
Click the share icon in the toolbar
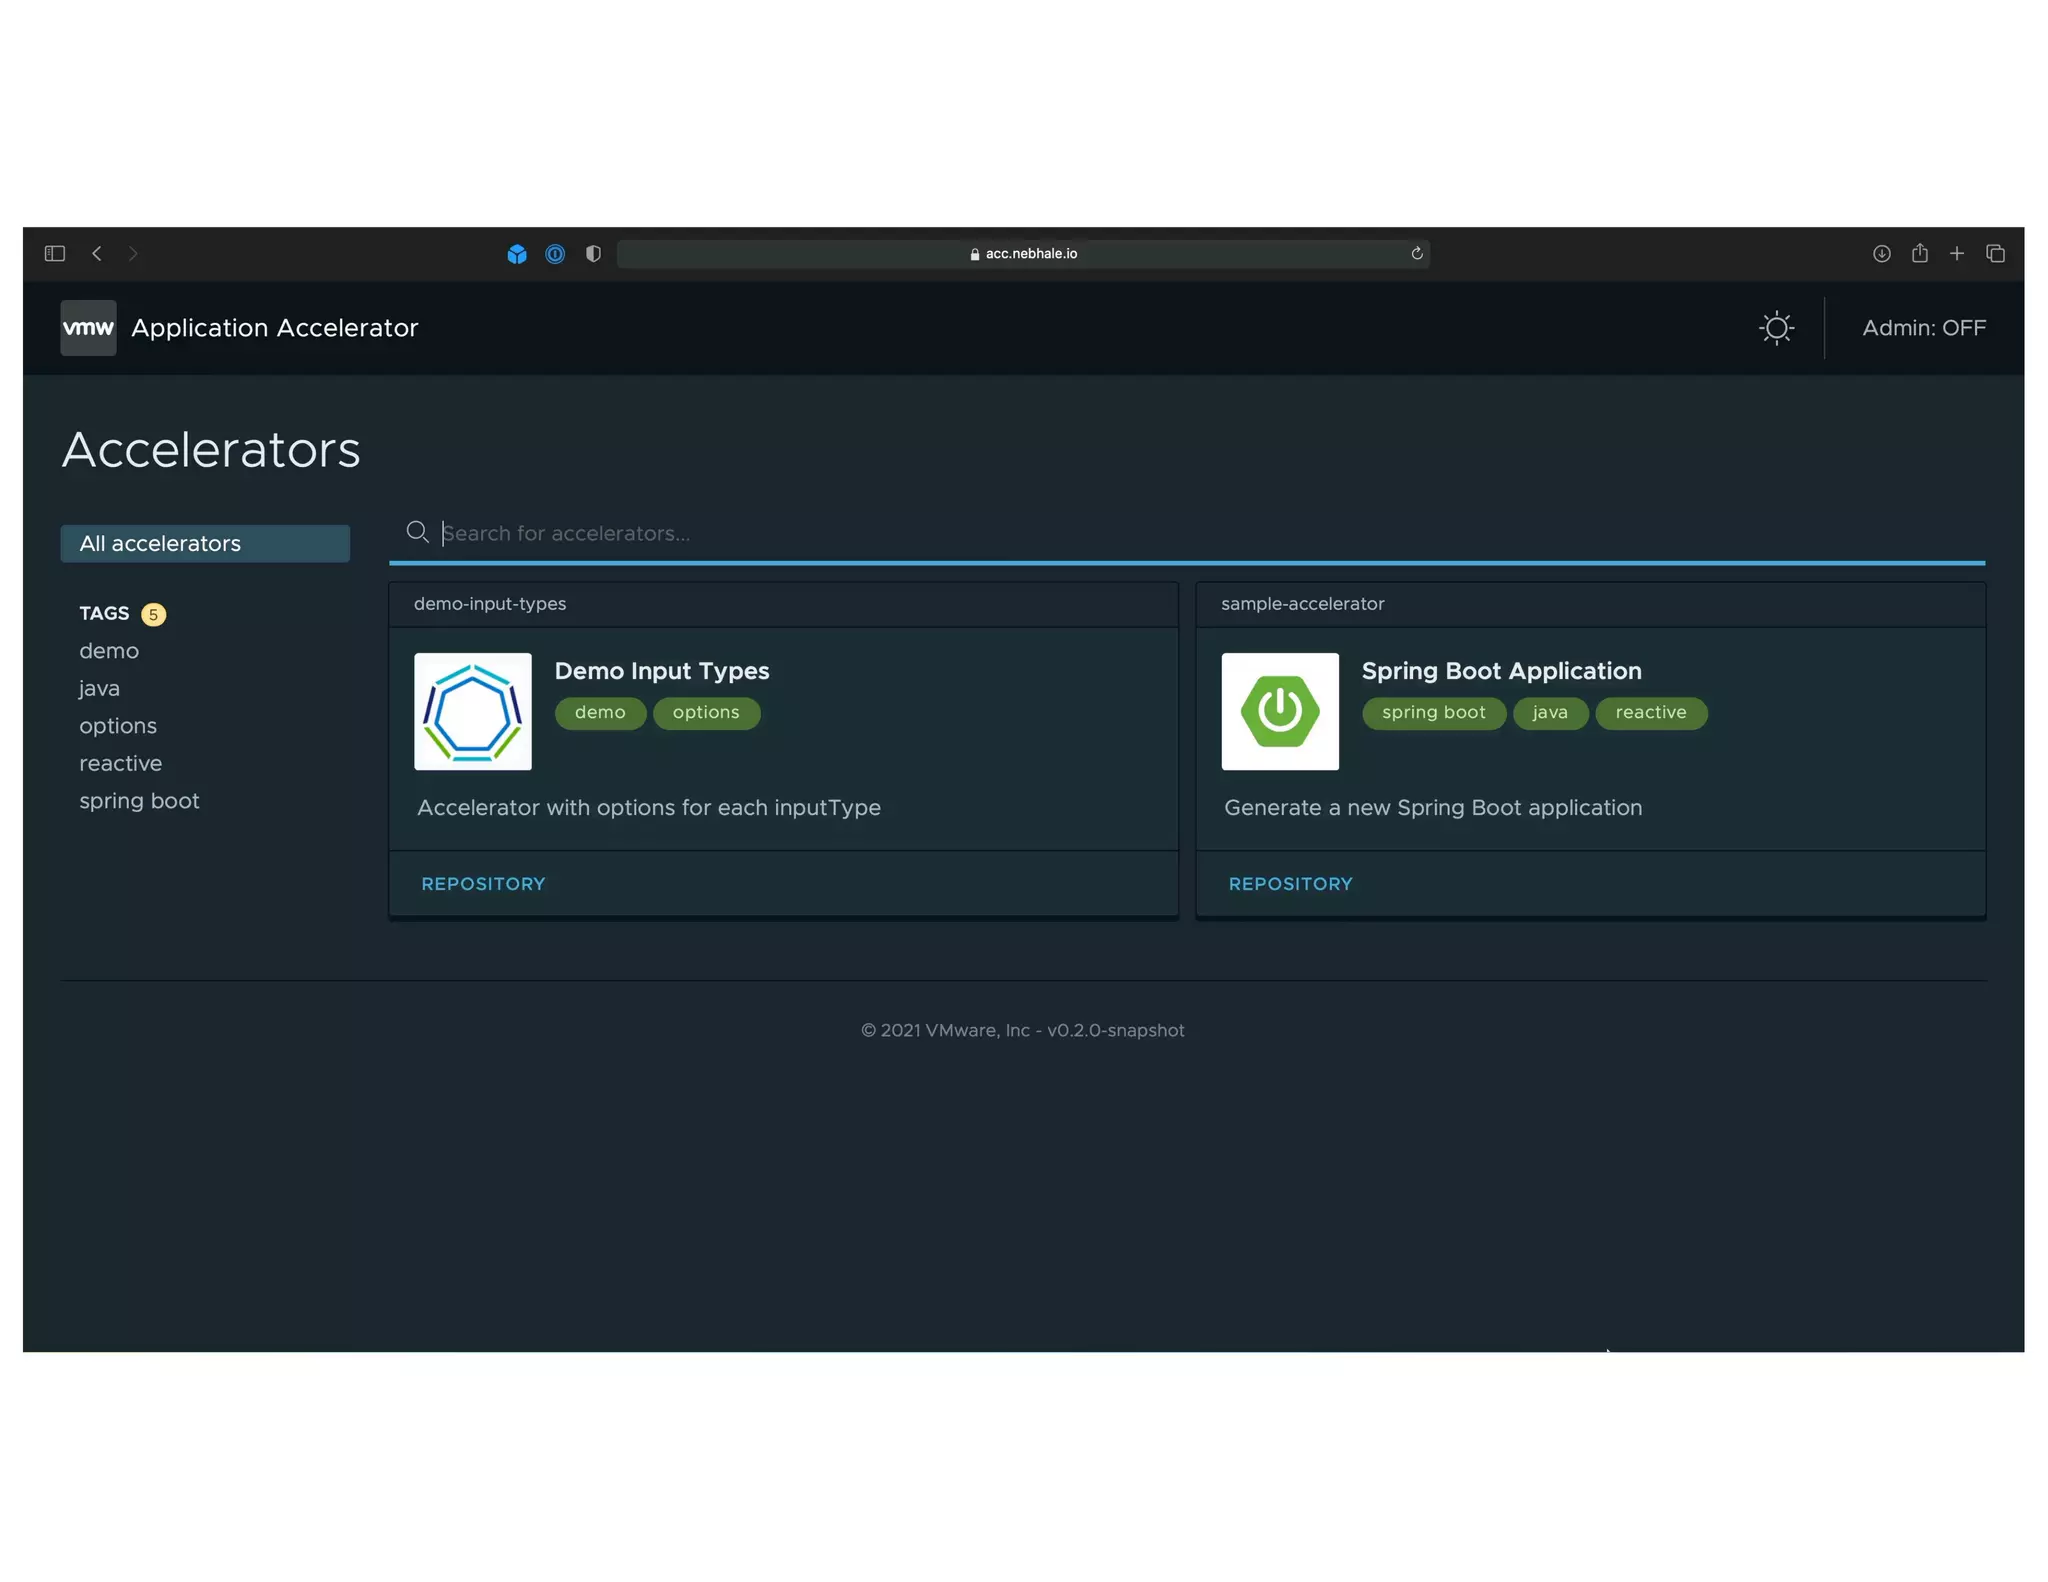[x=1919, y=253]
